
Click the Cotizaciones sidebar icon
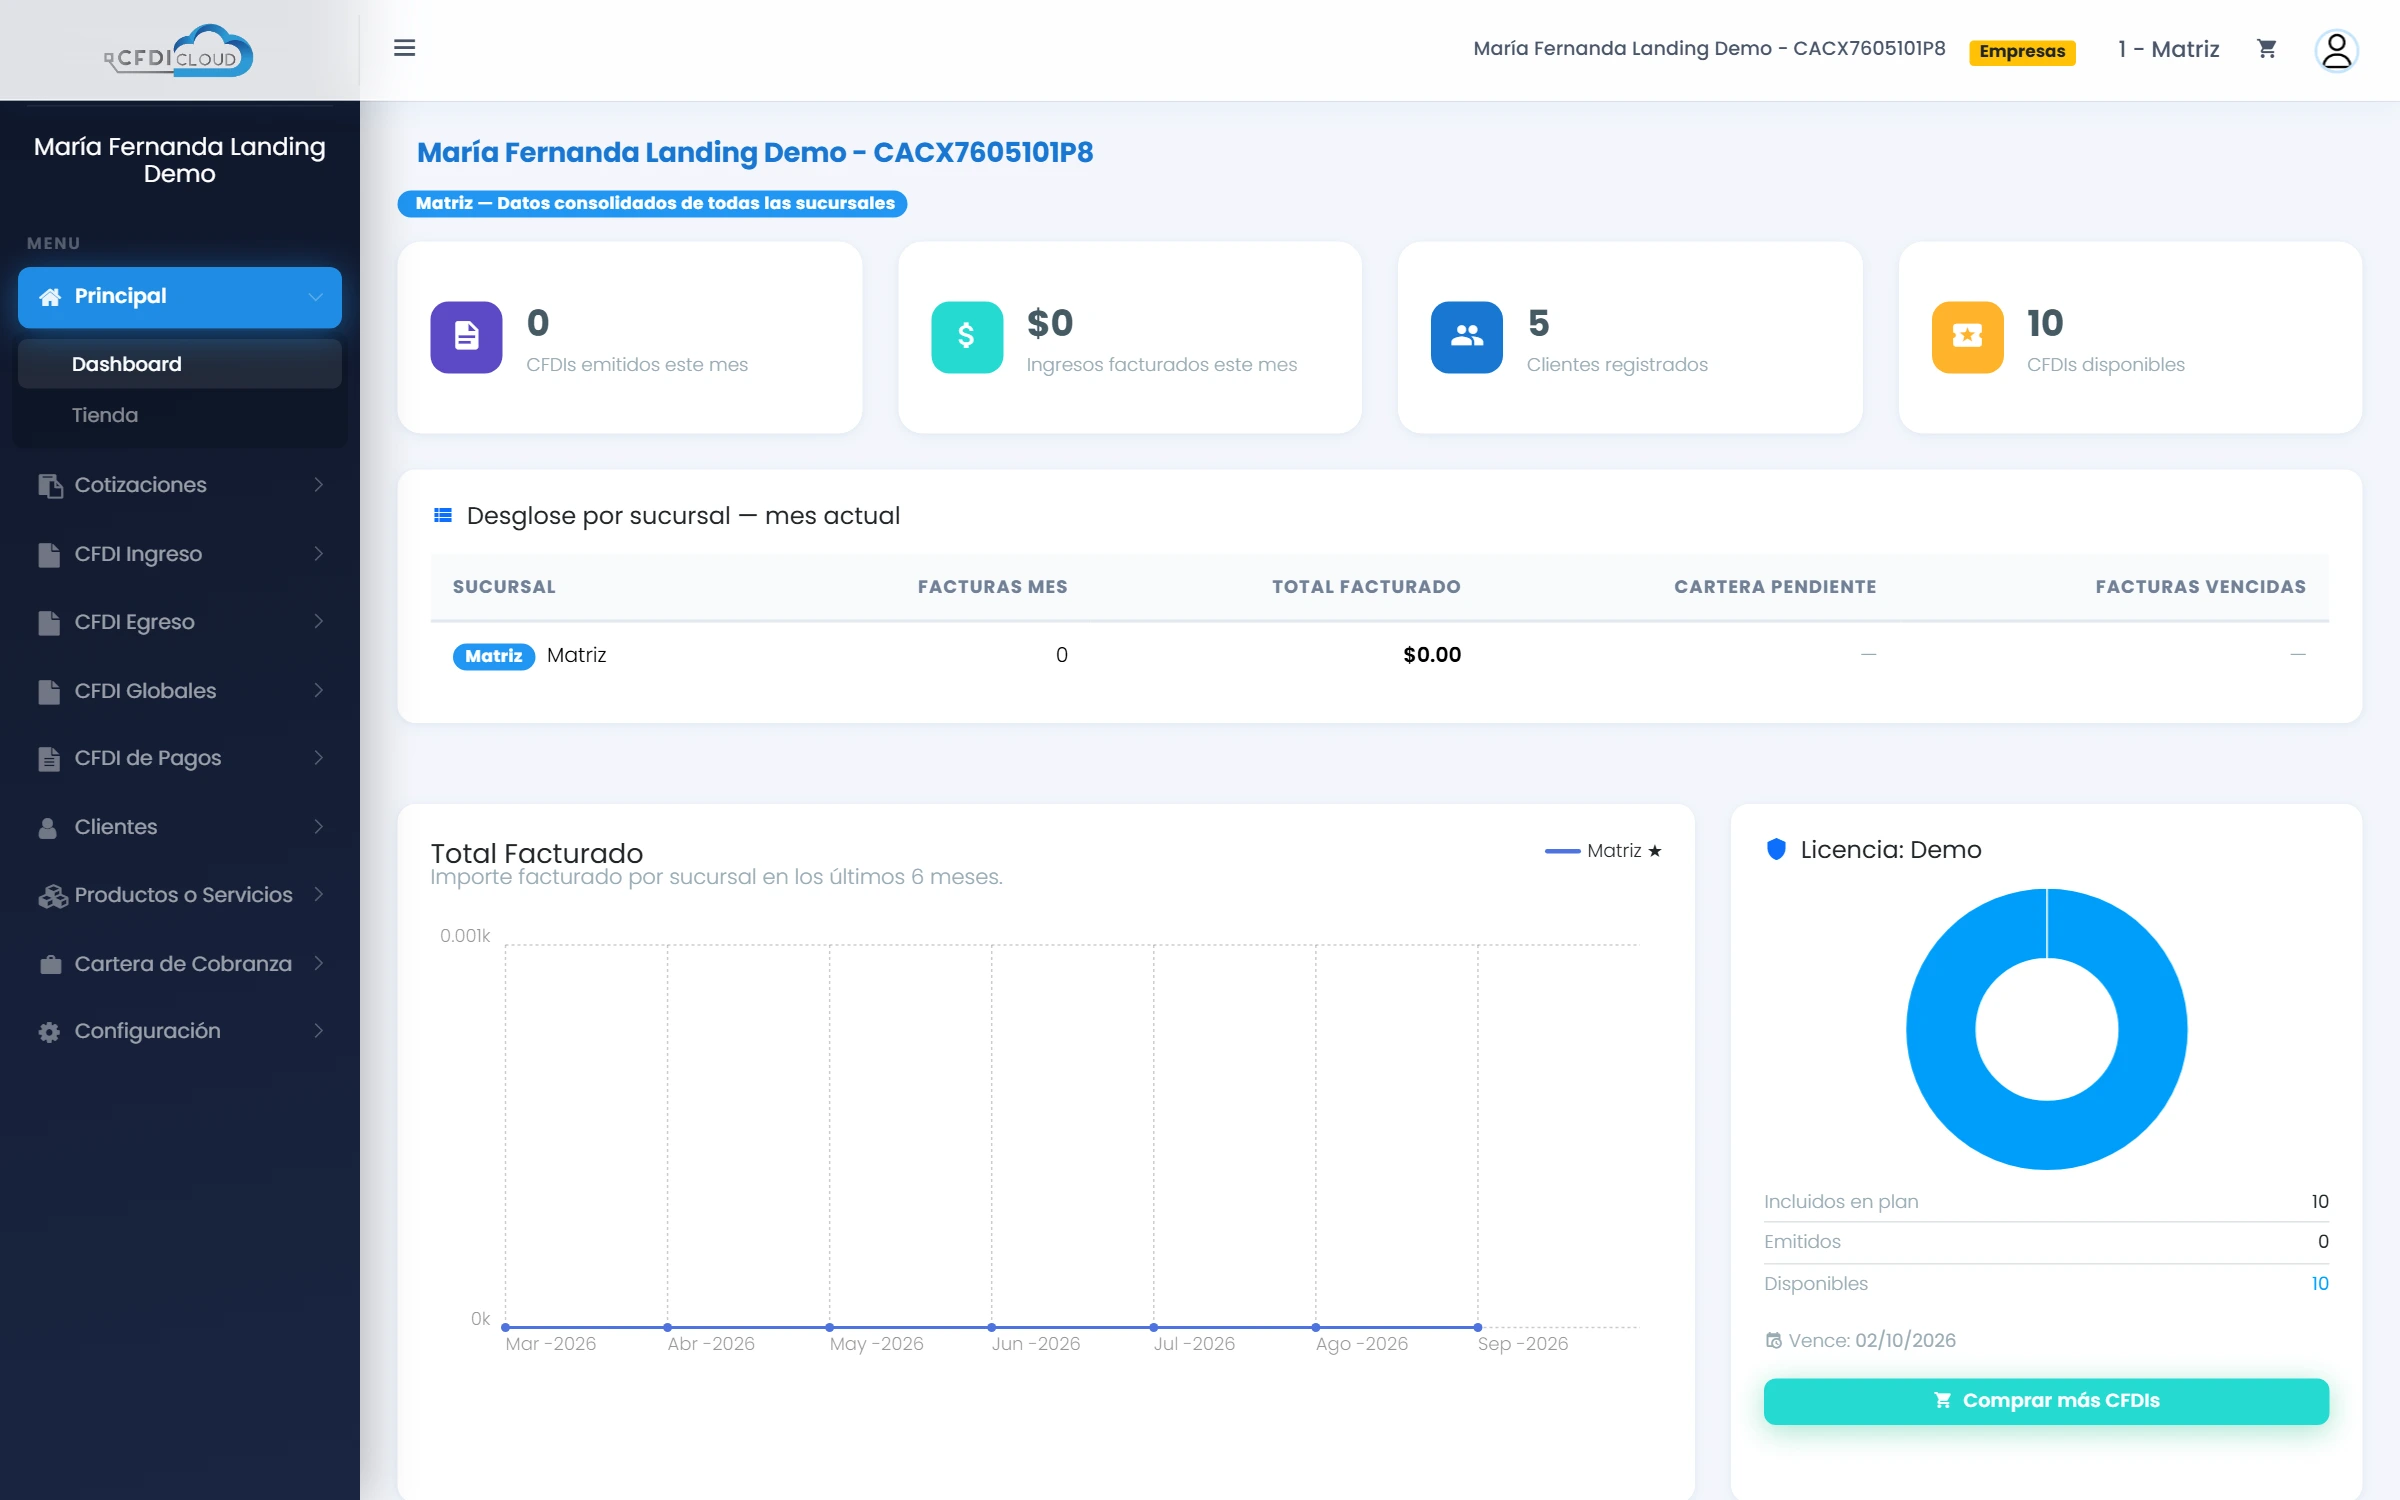pos(49,485)
